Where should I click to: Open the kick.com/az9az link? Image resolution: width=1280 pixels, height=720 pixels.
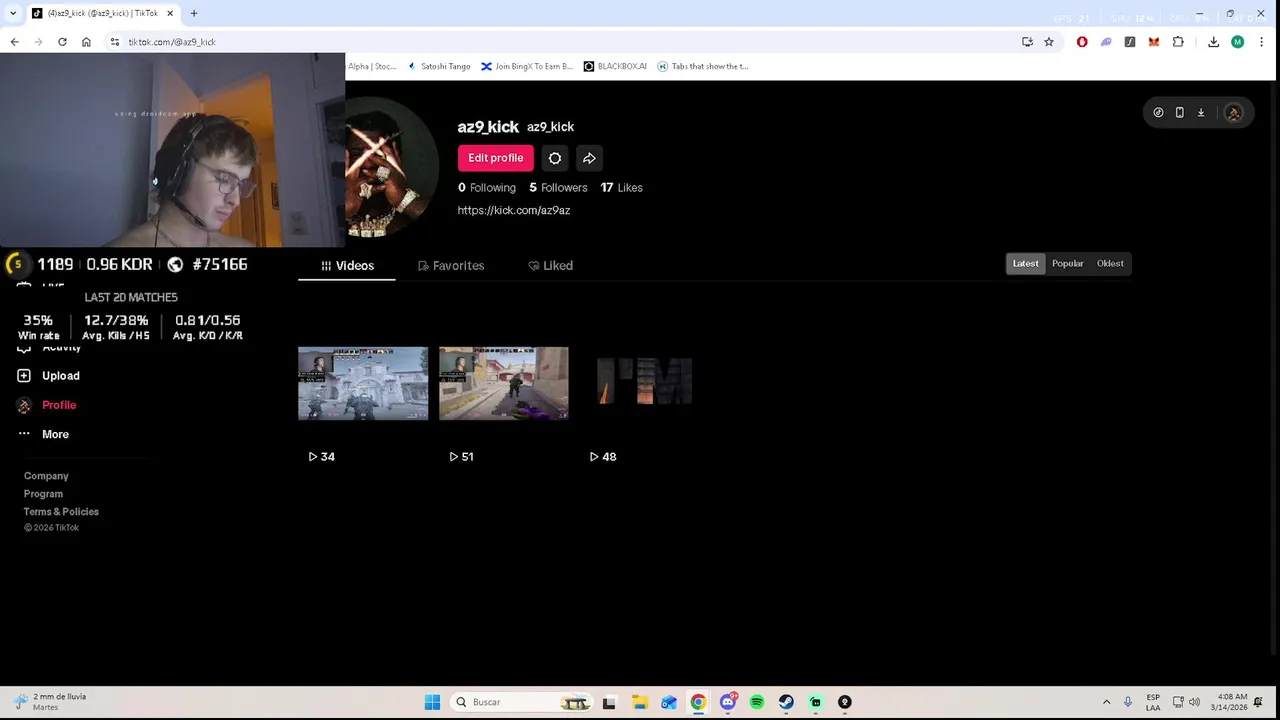[x=514, y=210]
